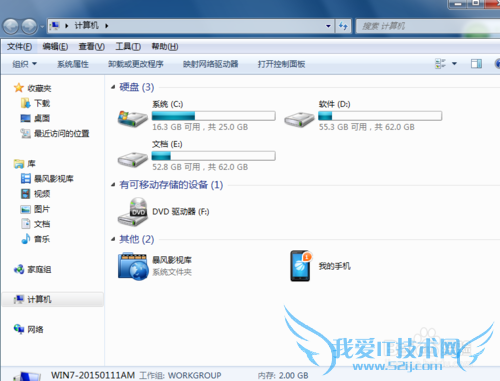Click 打开控制面板 in the toolbar

point(281,64)
